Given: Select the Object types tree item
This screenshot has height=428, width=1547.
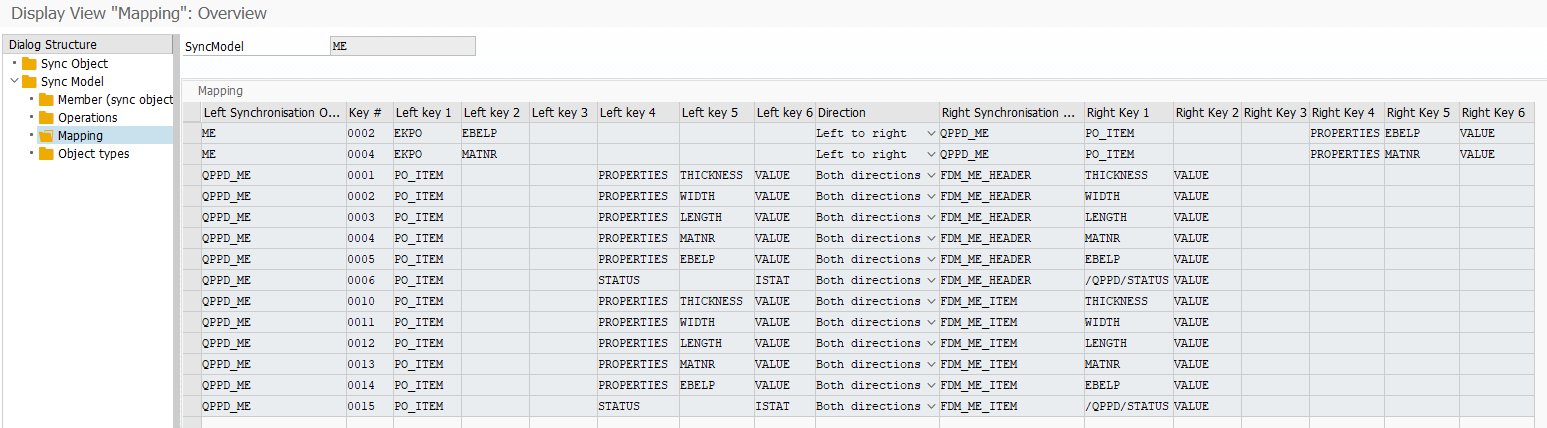Looking at the screenshot, I should [x=93, y=154].
